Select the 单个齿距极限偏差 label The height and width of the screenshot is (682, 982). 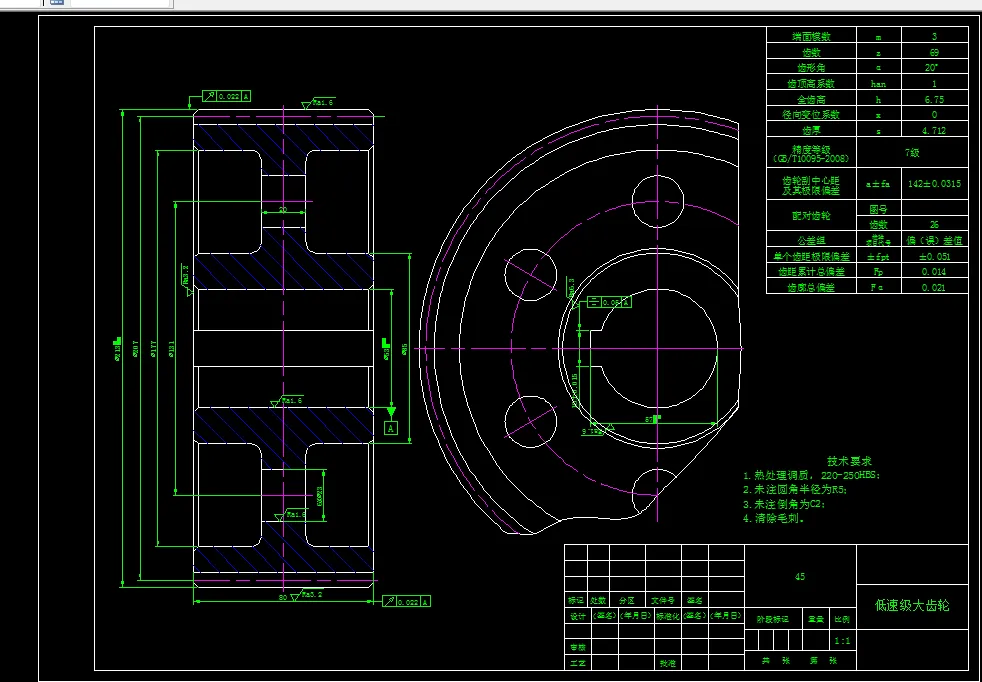811,256
